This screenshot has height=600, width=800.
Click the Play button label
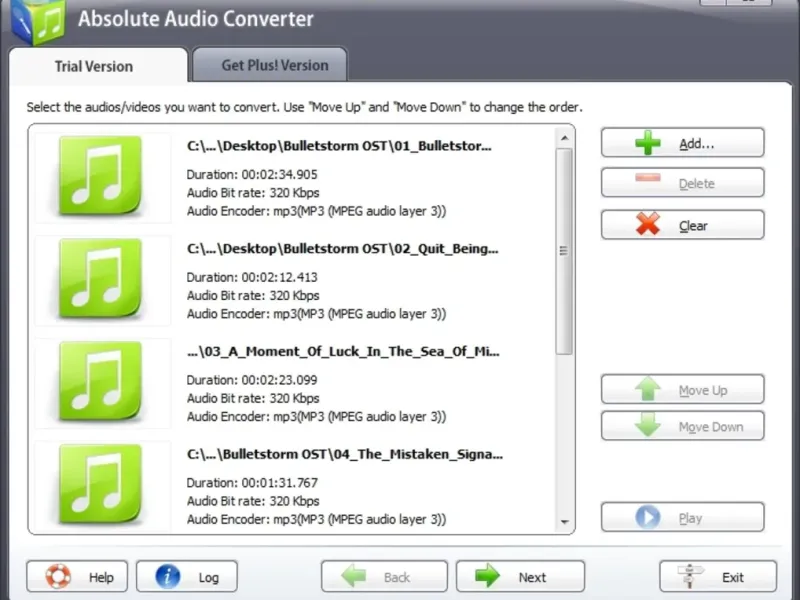[690, 519]
